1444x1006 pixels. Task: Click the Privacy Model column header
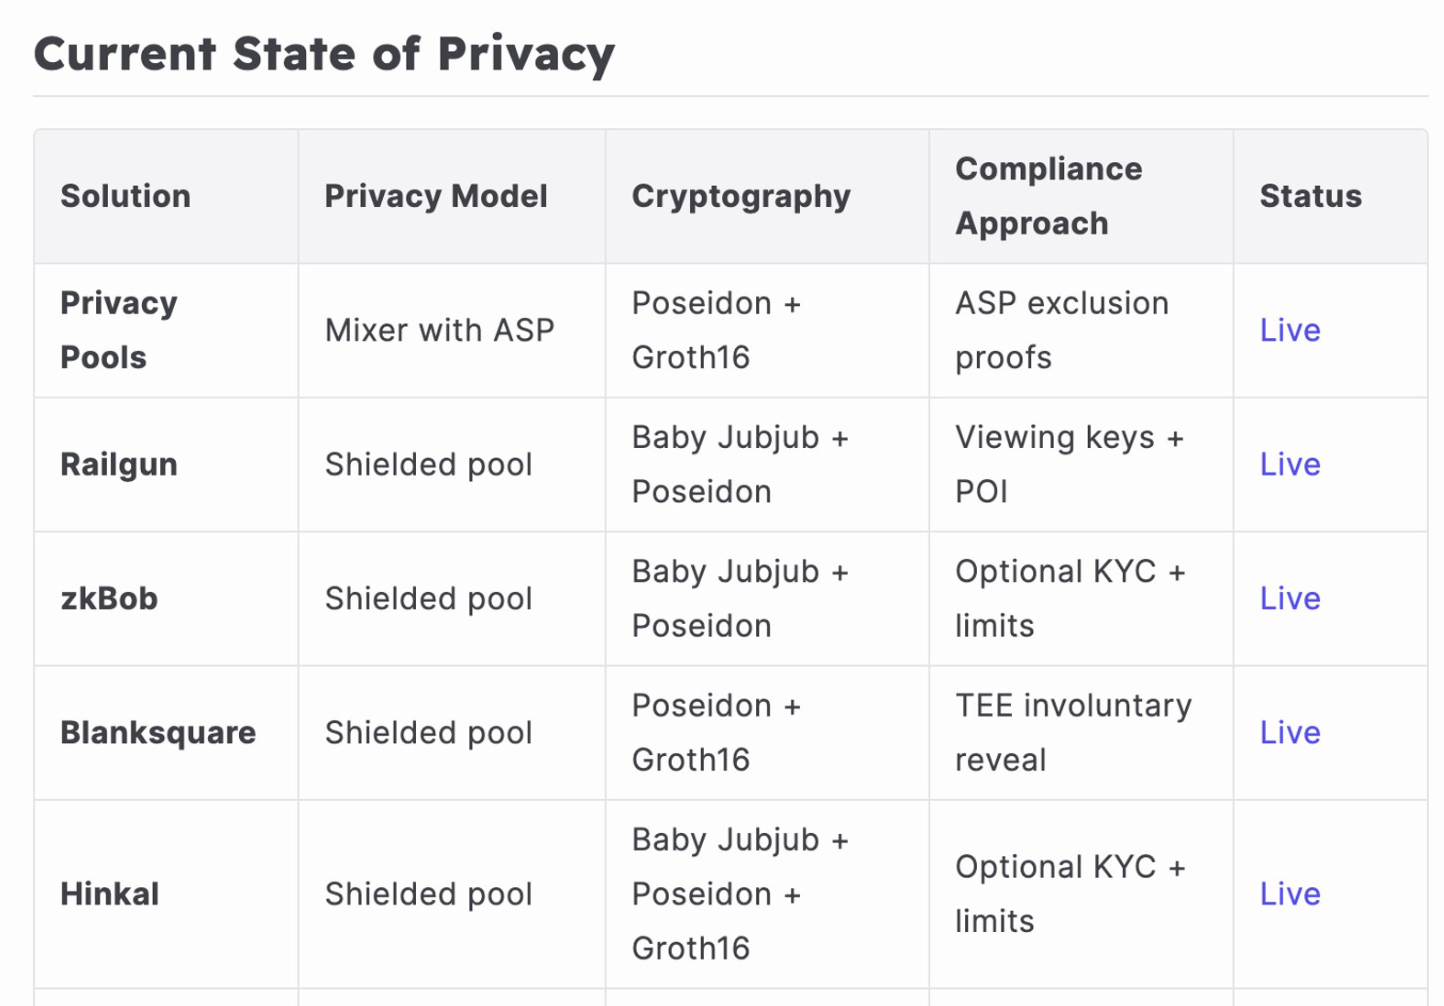(x=436, y=196)
